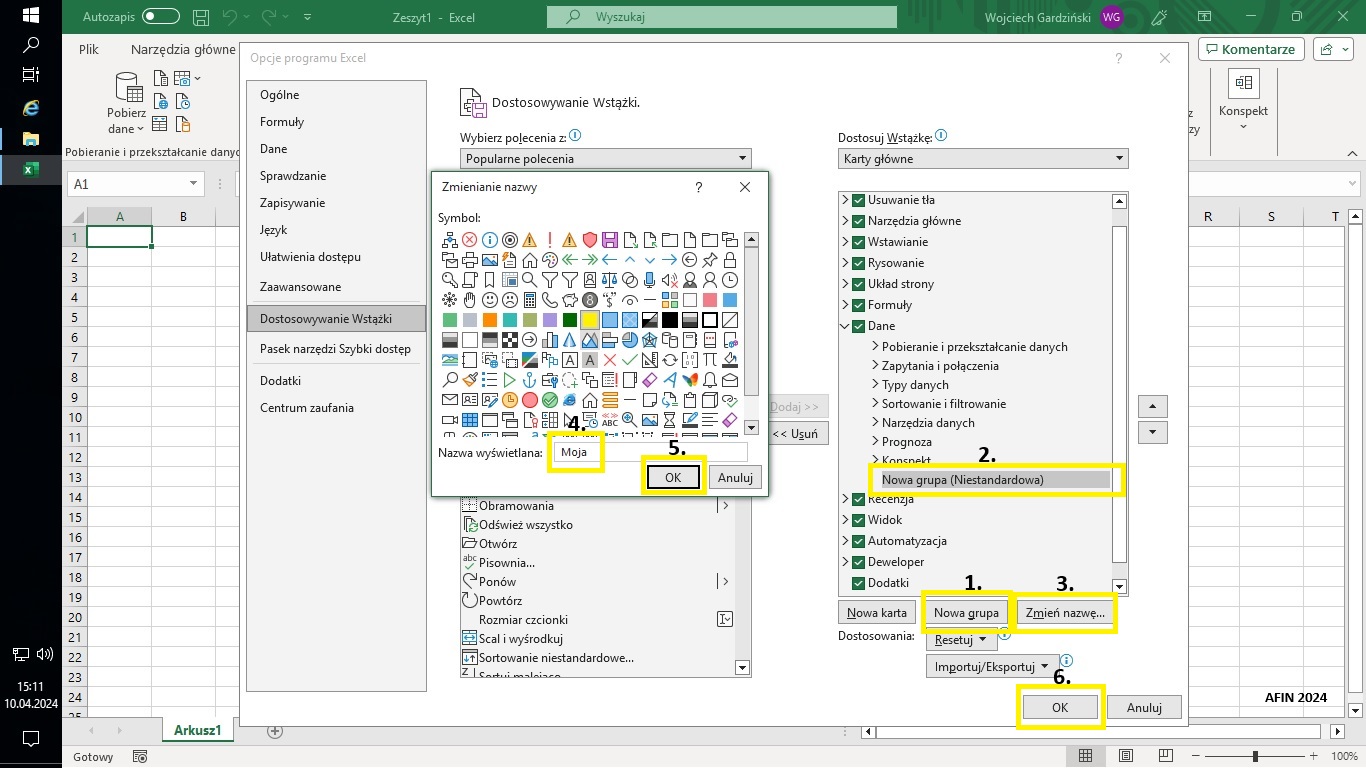Uncheck the Dodatki tab checkbox
The height and width of the screenshot is (768, 1366).
pyautogui.click(x=858, y=583)
